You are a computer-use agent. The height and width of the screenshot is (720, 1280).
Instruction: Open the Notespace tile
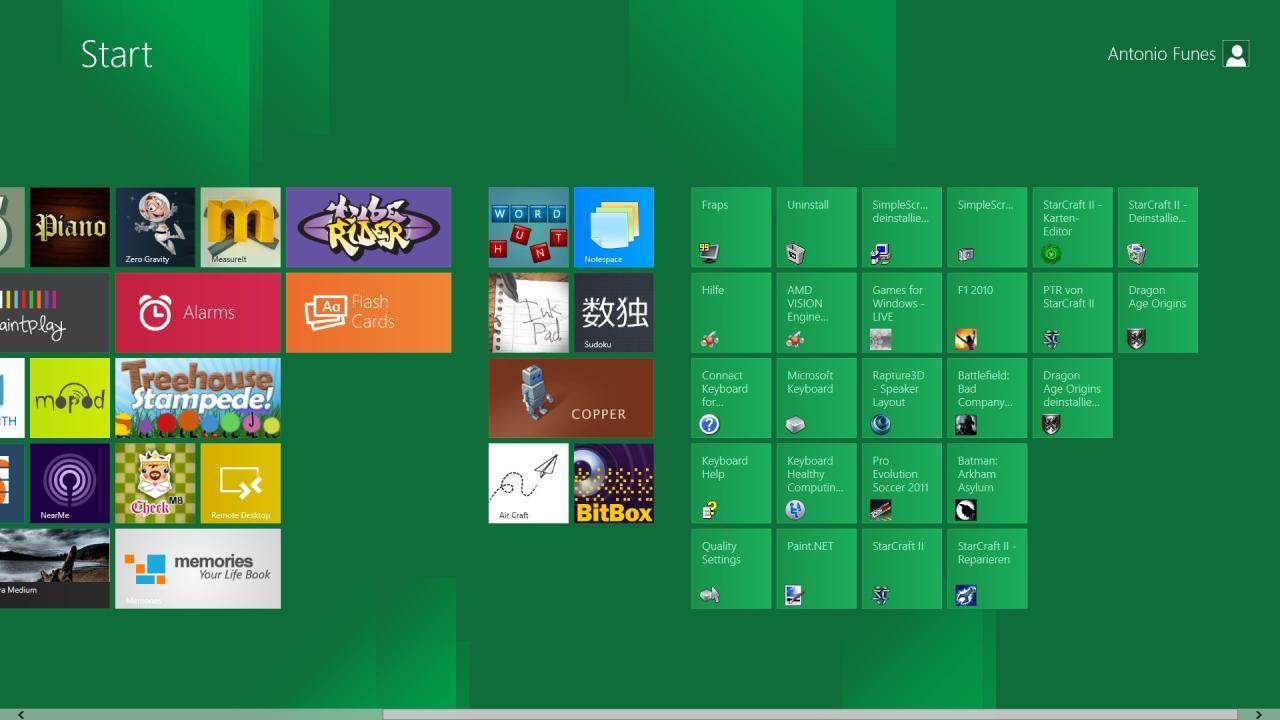(614, 227)
